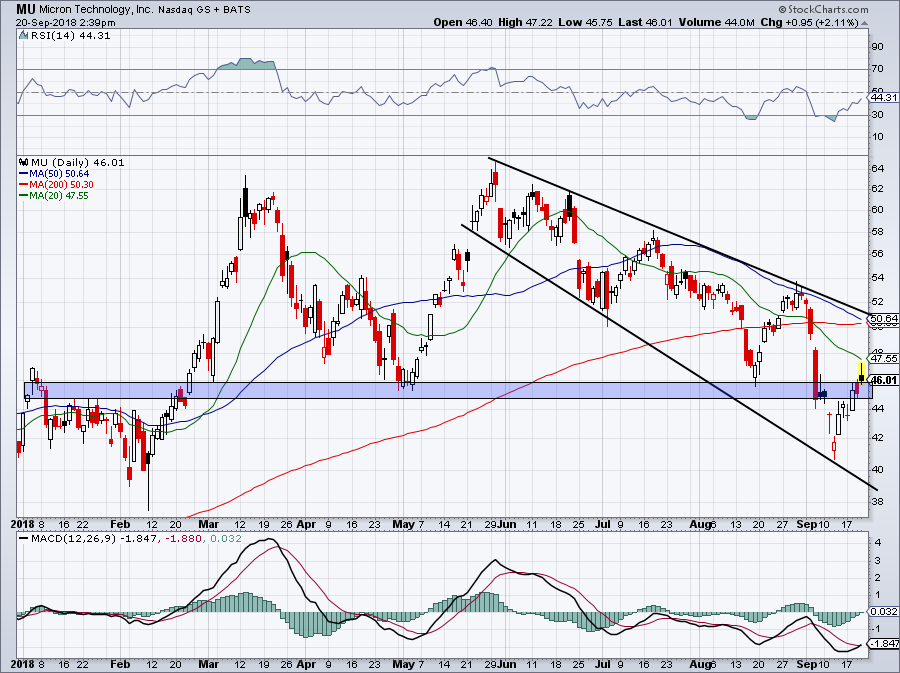Screen dimensions: 900x673
Task: Click the RSI(14) 44.31 legend label
Action: tap(69, 36)
